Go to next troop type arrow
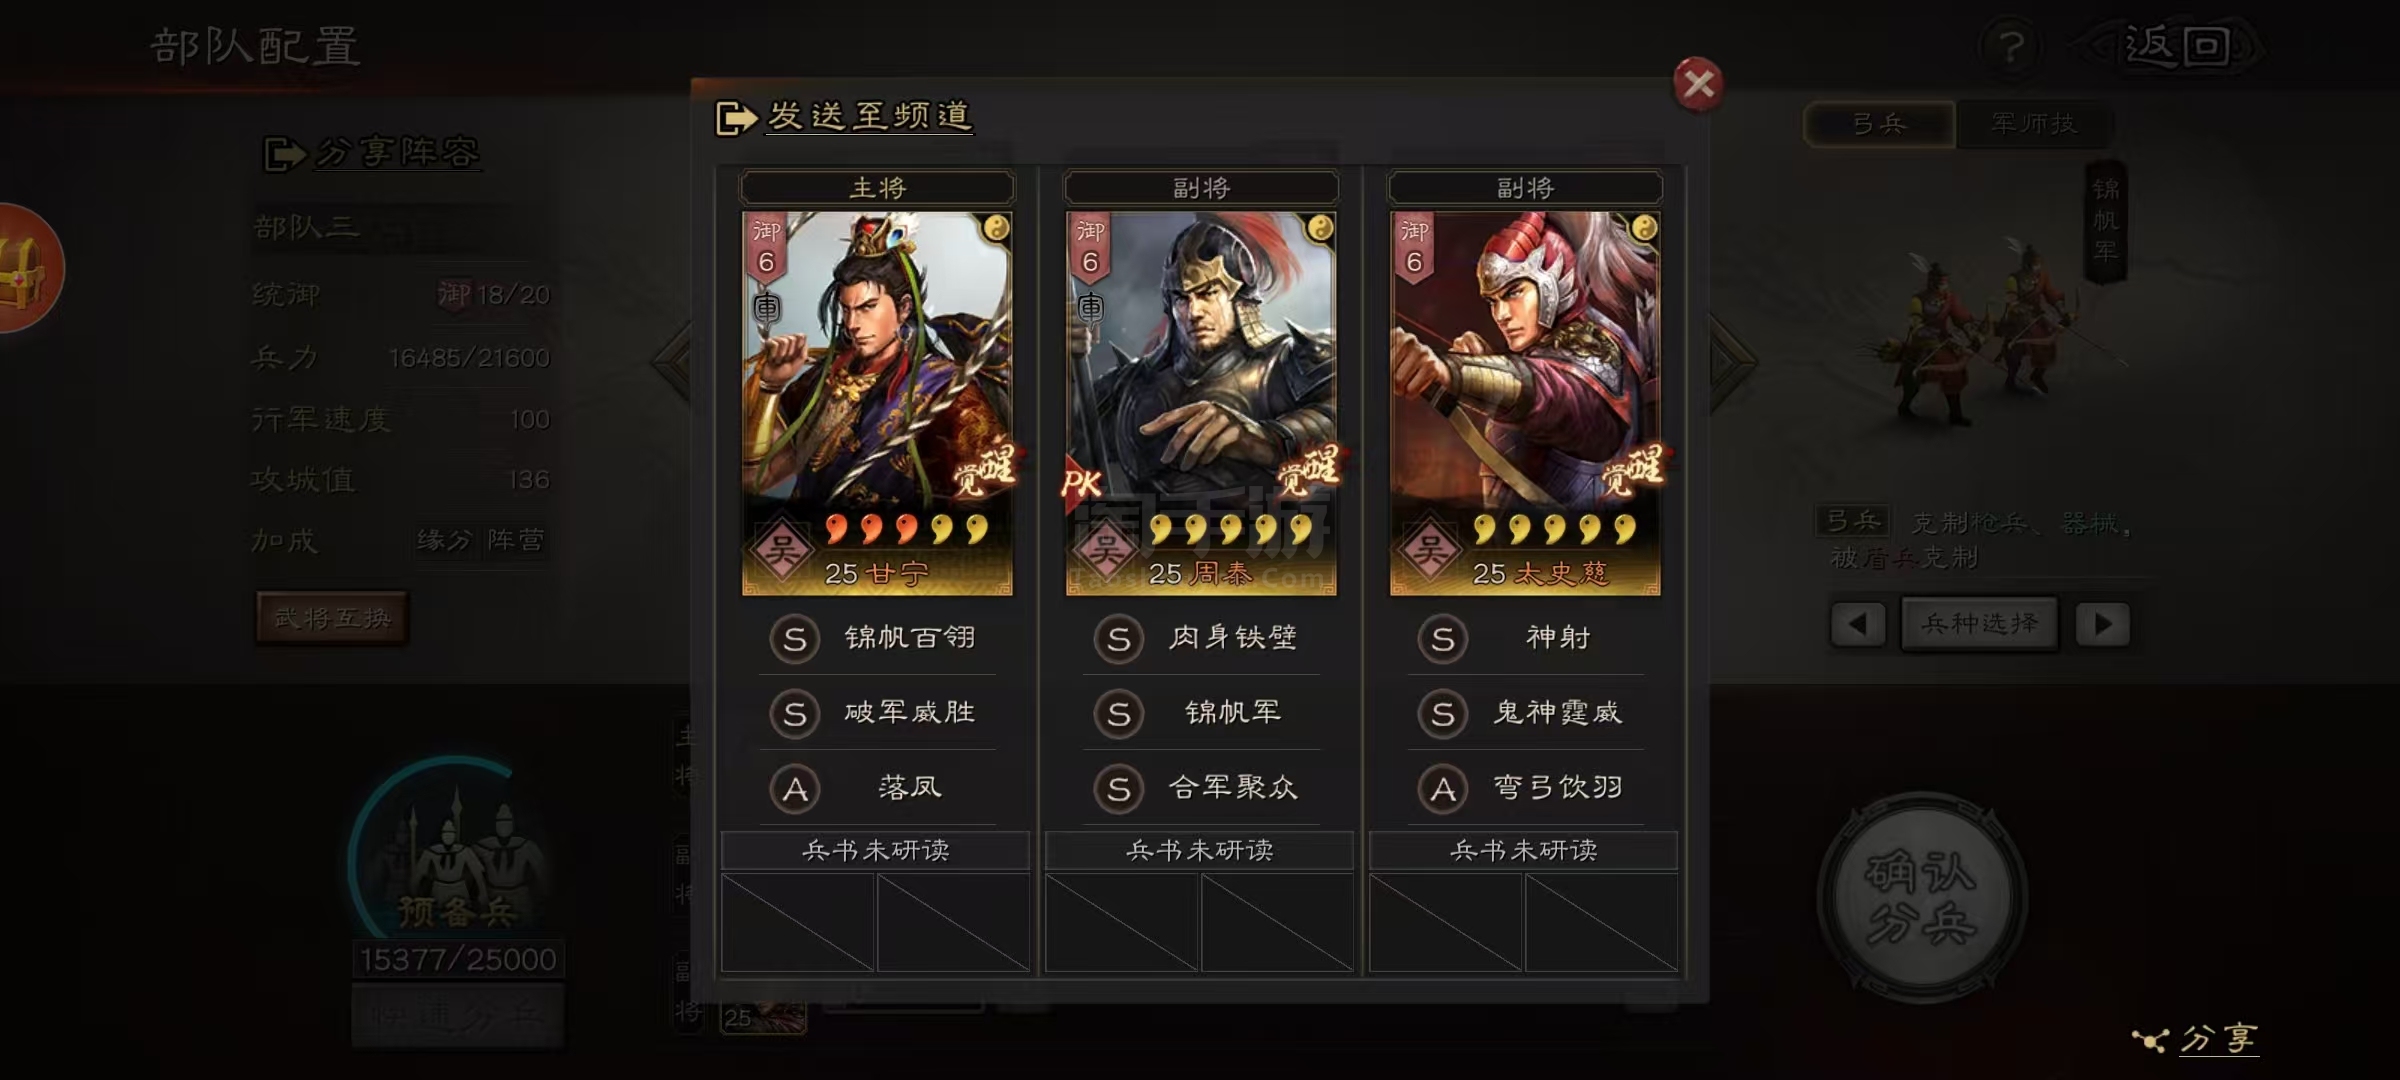 2102,624
